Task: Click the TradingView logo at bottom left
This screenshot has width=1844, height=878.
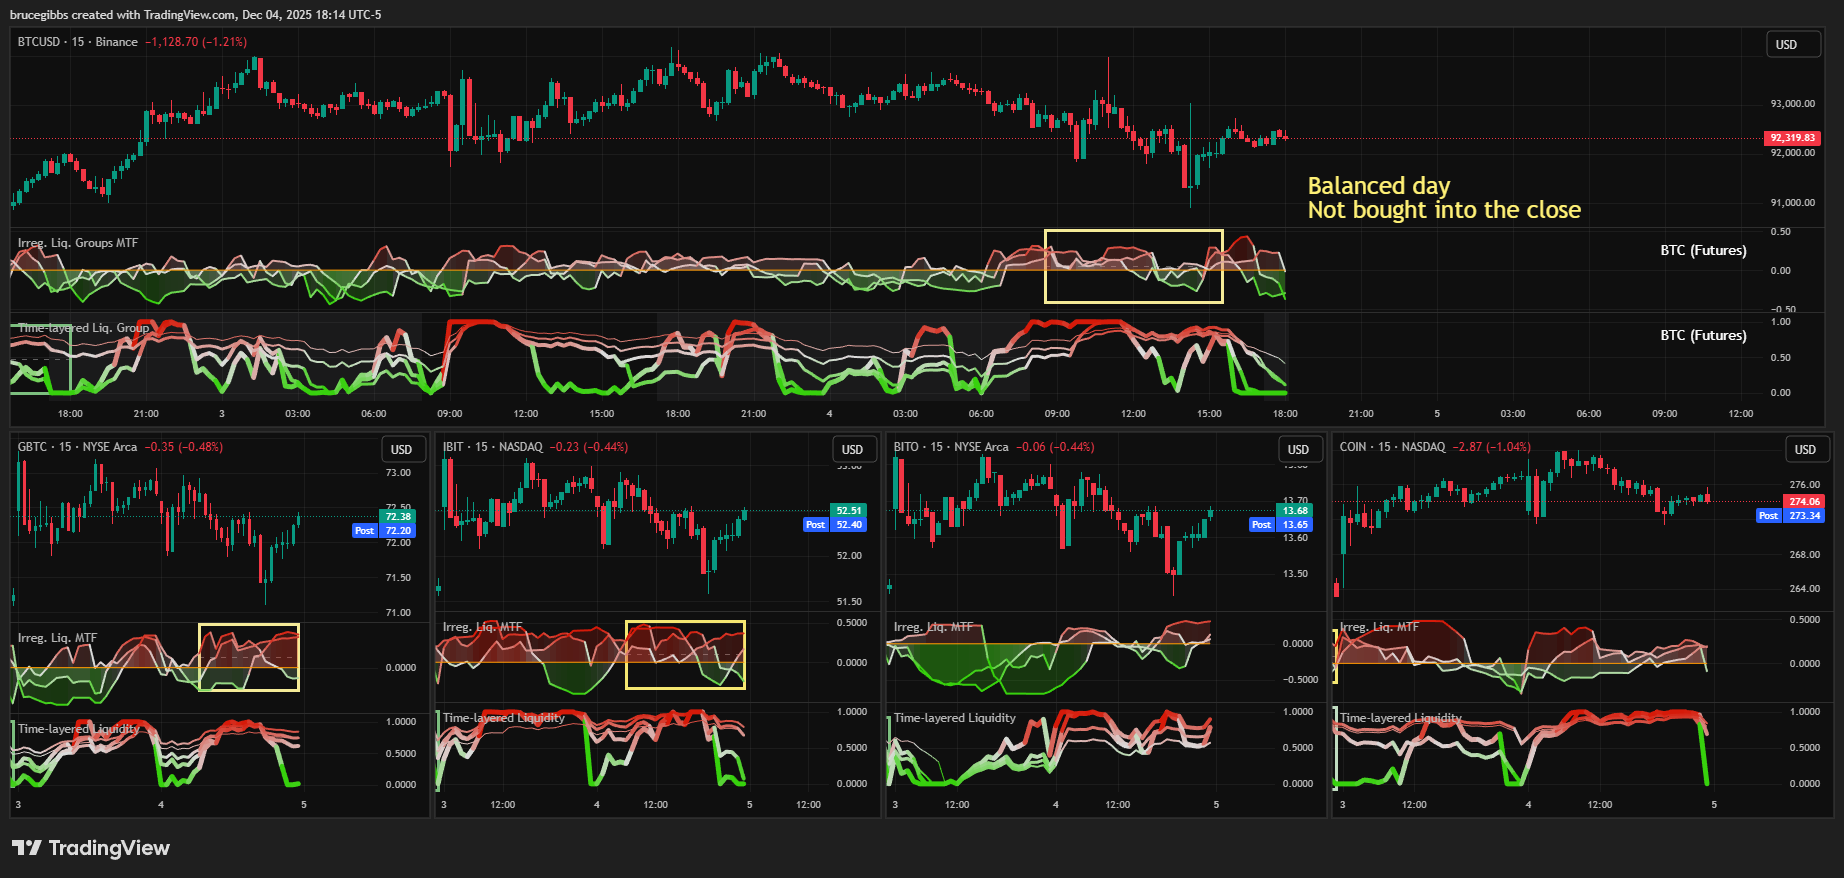Action: 91,848
